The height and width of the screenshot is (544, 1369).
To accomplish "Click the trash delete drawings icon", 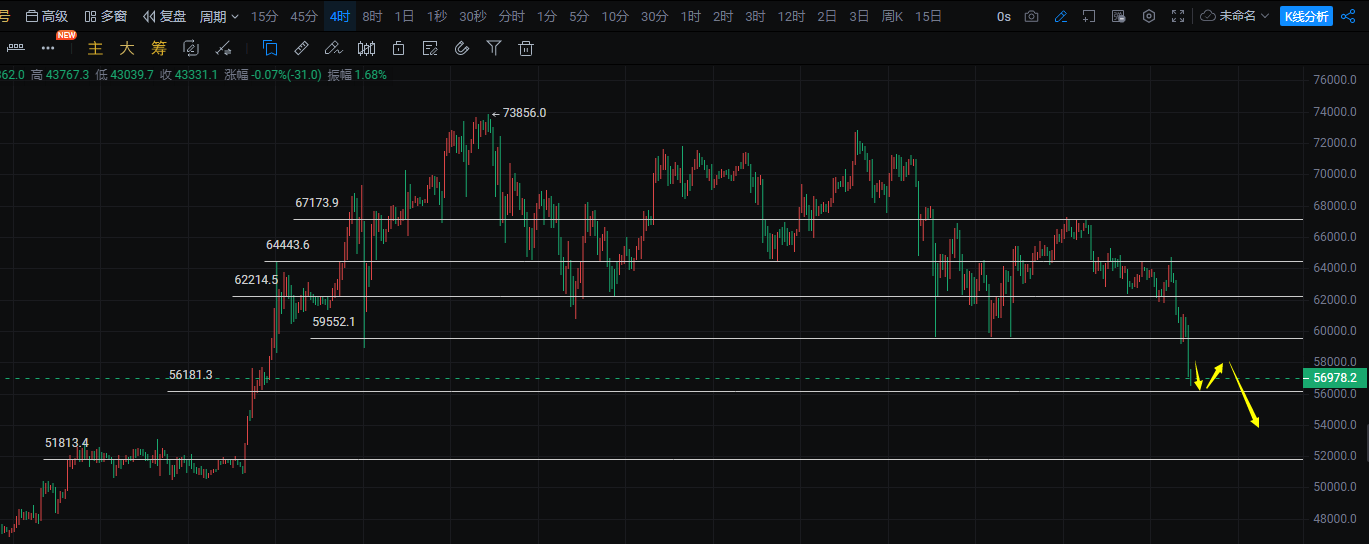I will pyautogui.click(x=526, y=48).
